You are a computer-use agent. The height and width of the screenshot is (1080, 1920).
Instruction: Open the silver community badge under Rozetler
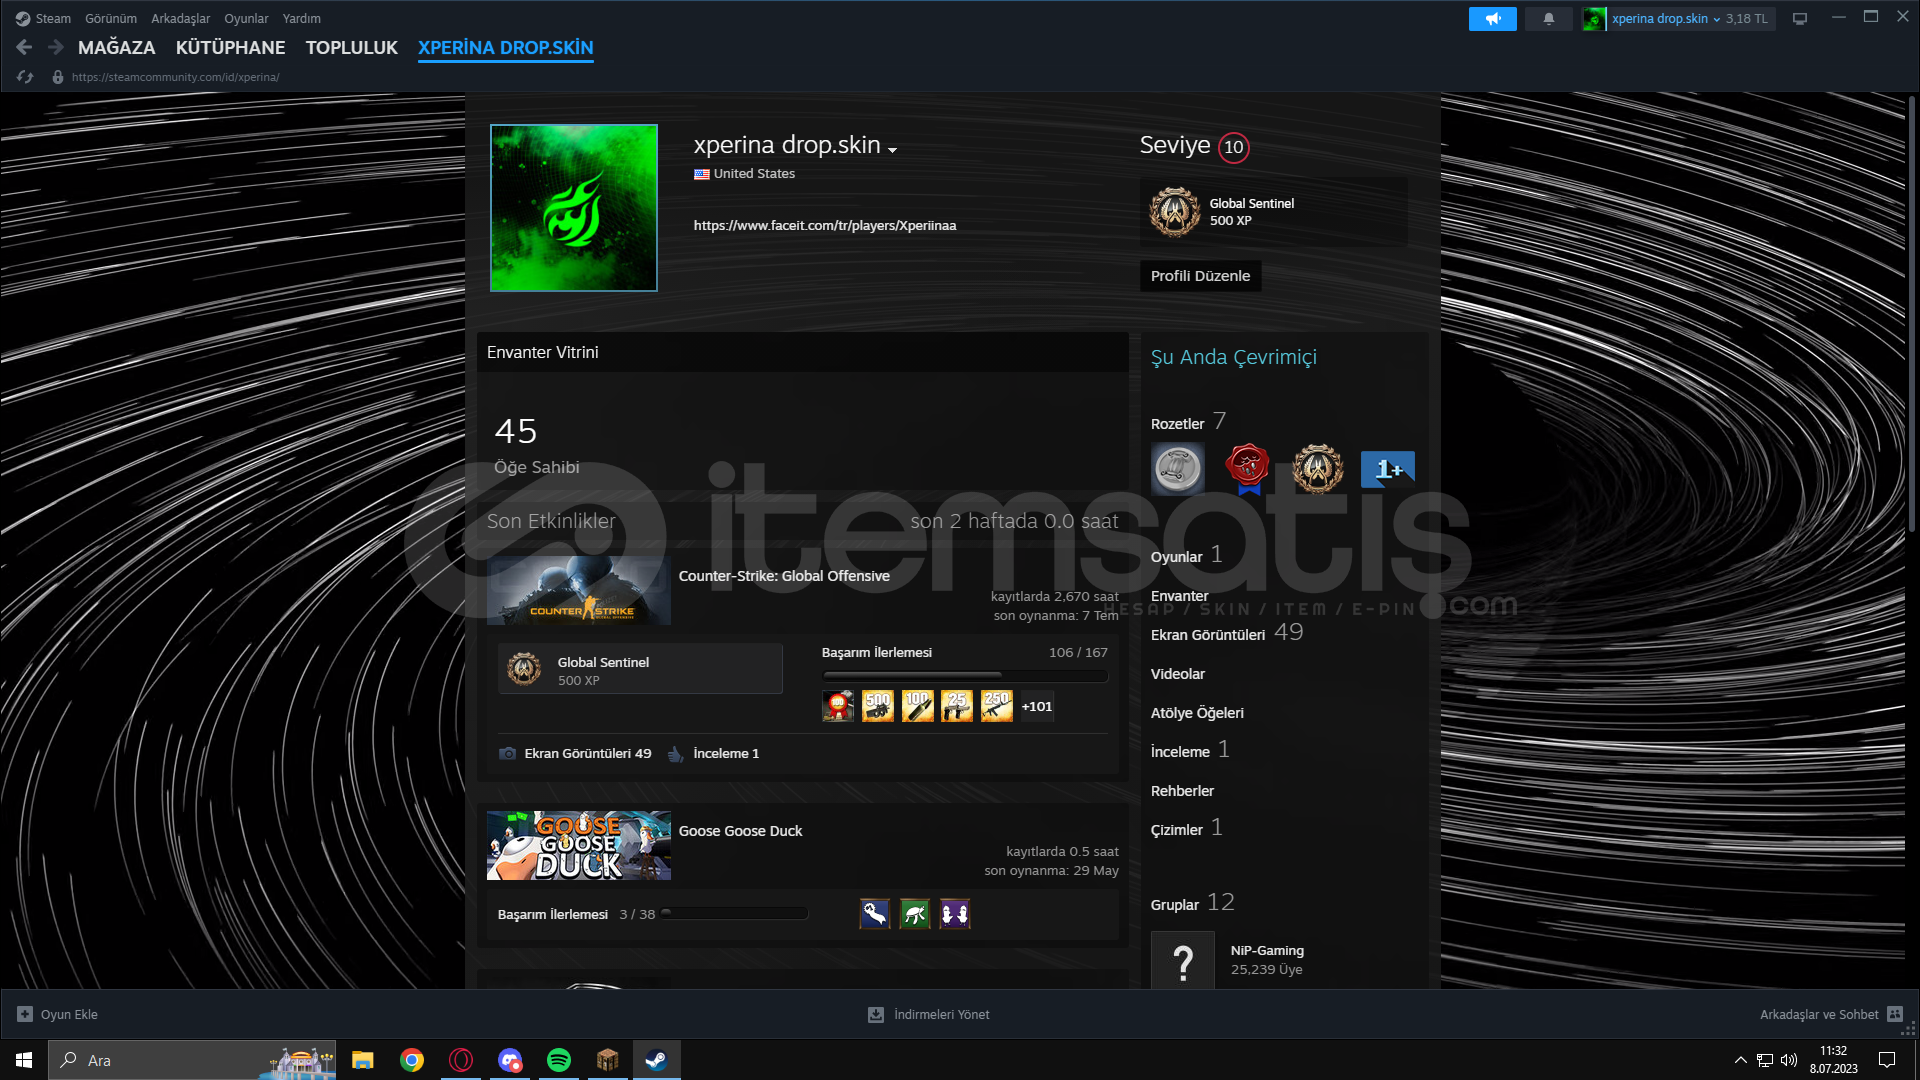point(1178,469)
